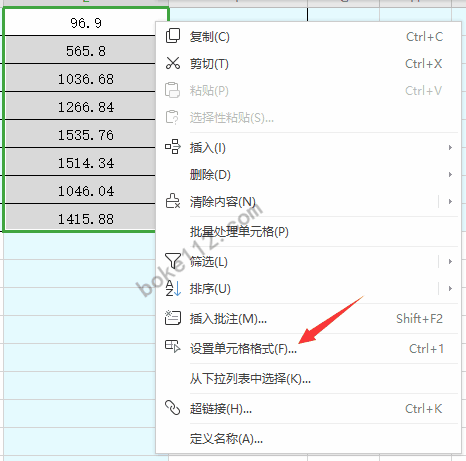The image size is (466, 461).
Task: Select the cell containing 1266.84
Action: coord(80,106)
